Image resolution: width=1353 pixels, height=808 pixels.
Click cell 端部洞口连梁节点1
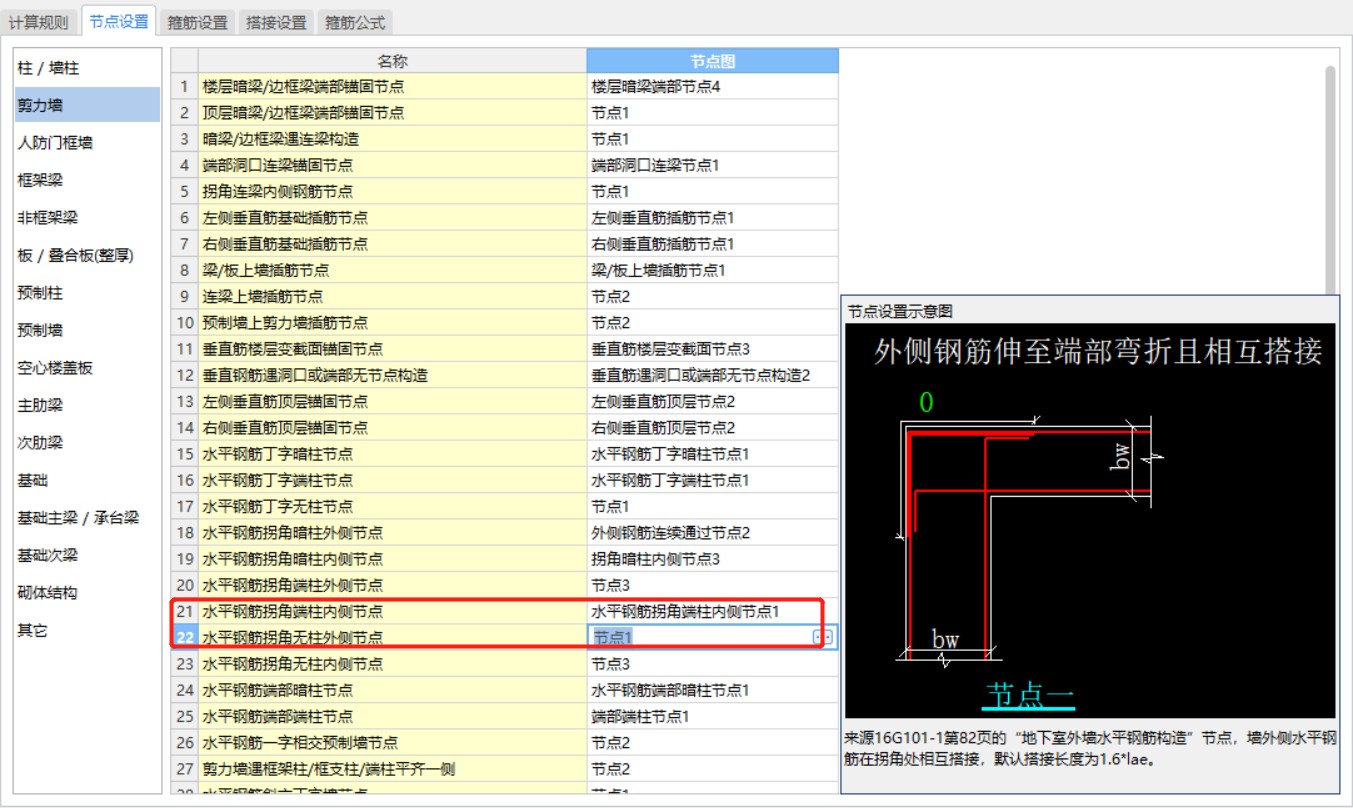pos(713,165)
